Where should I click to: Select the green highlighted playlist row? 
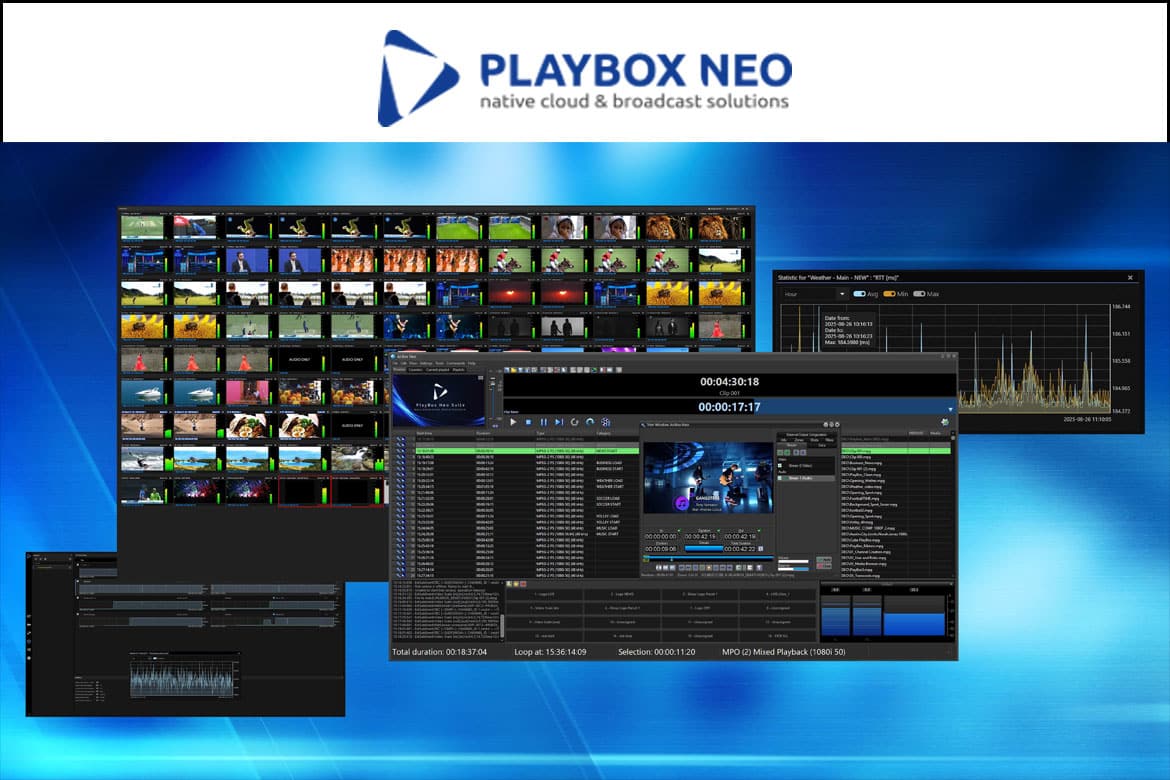click(x=526, y=451)
